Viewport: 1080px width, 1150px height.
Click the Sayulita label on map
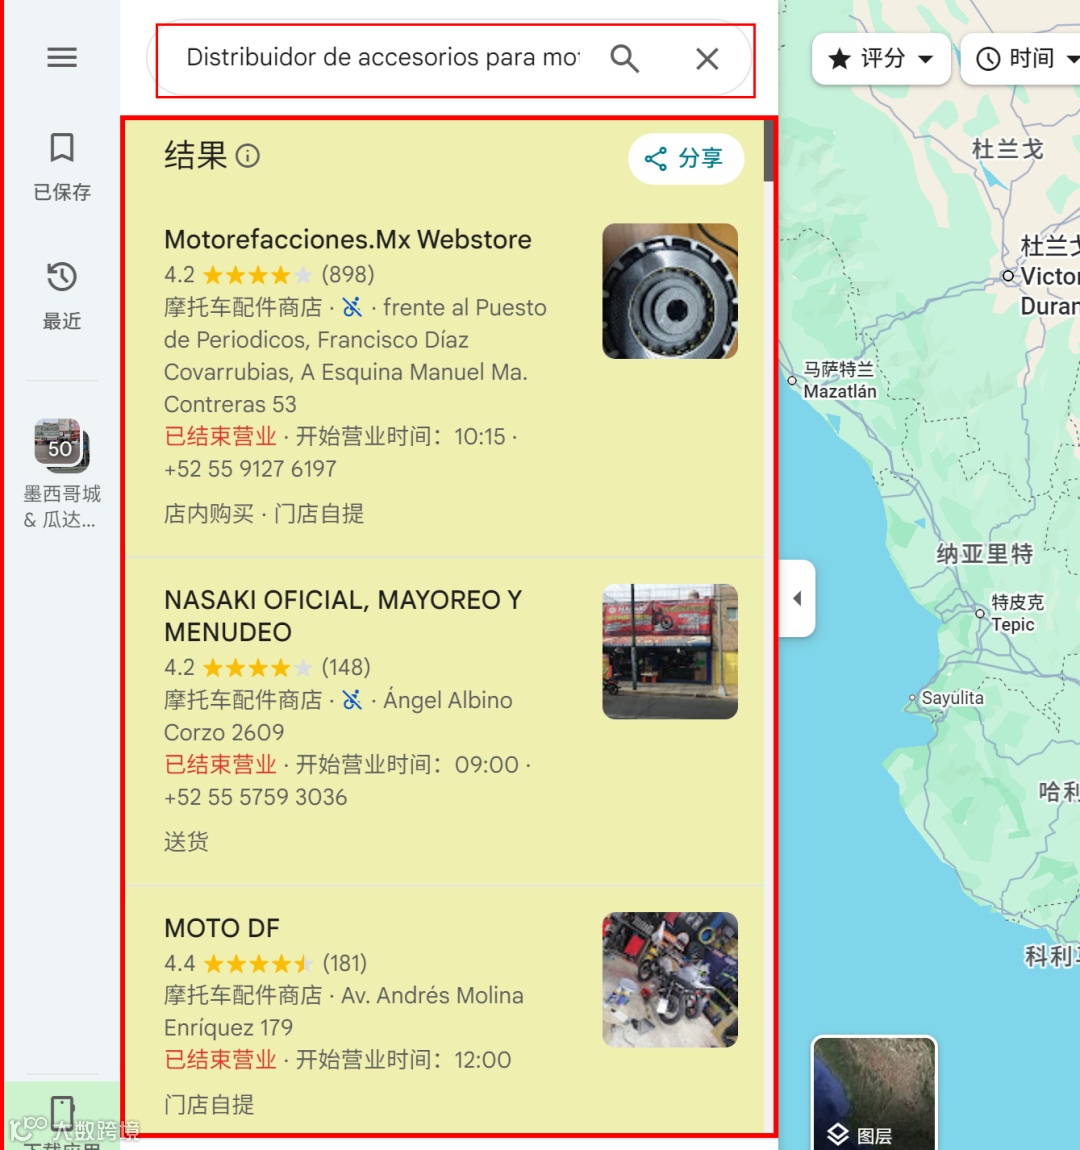point(952,697)
